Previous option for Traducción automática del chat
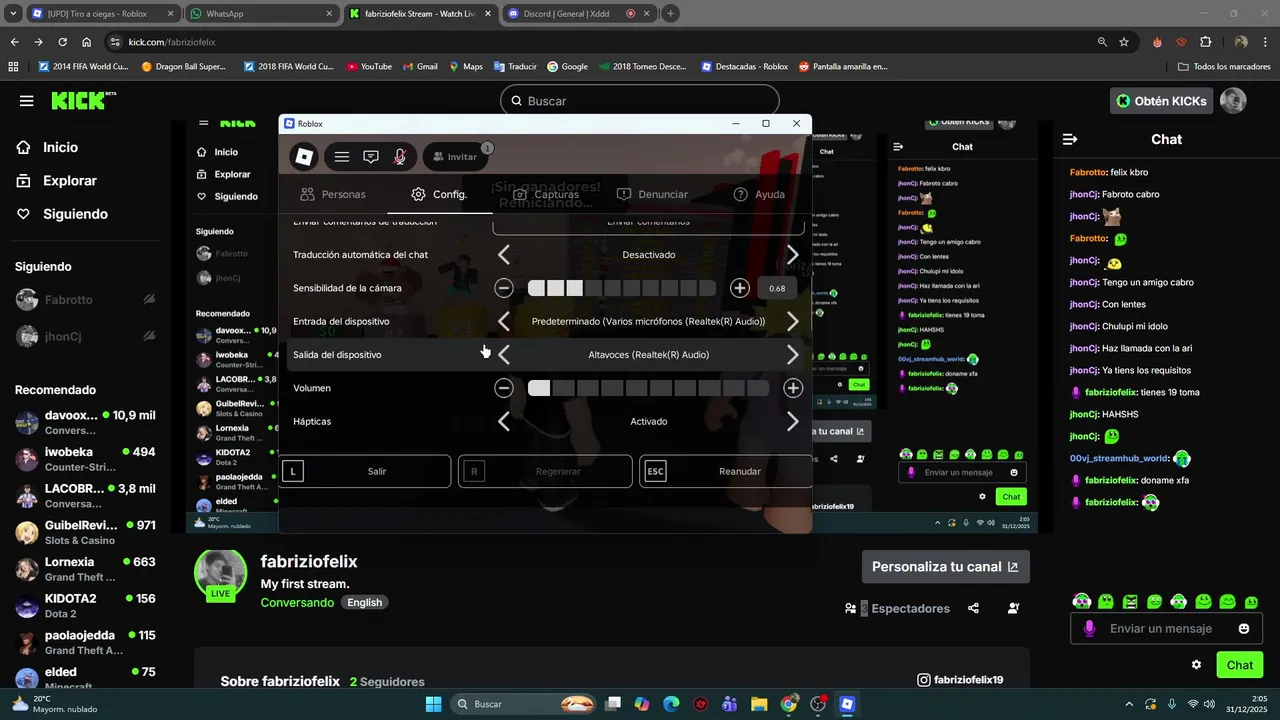Screen dimensions: 1280x720 (x=504, y=255)
